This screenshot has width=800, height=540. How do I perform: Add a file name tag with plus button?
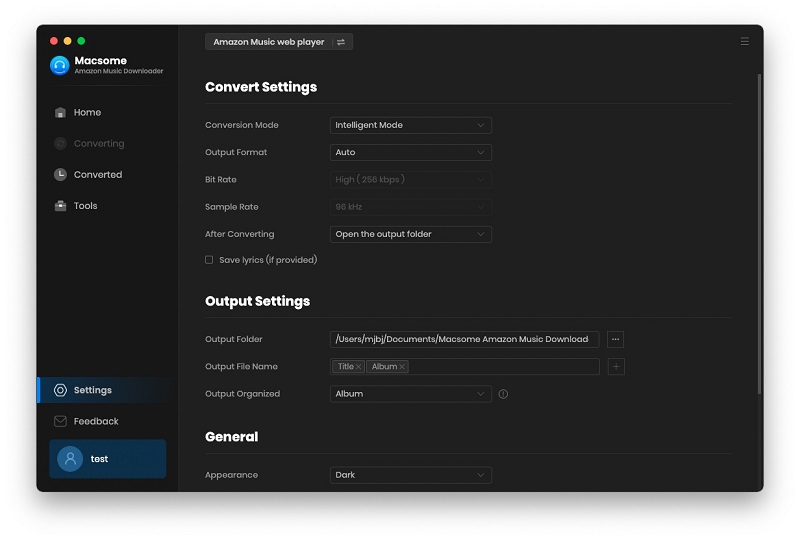[616, 366]
